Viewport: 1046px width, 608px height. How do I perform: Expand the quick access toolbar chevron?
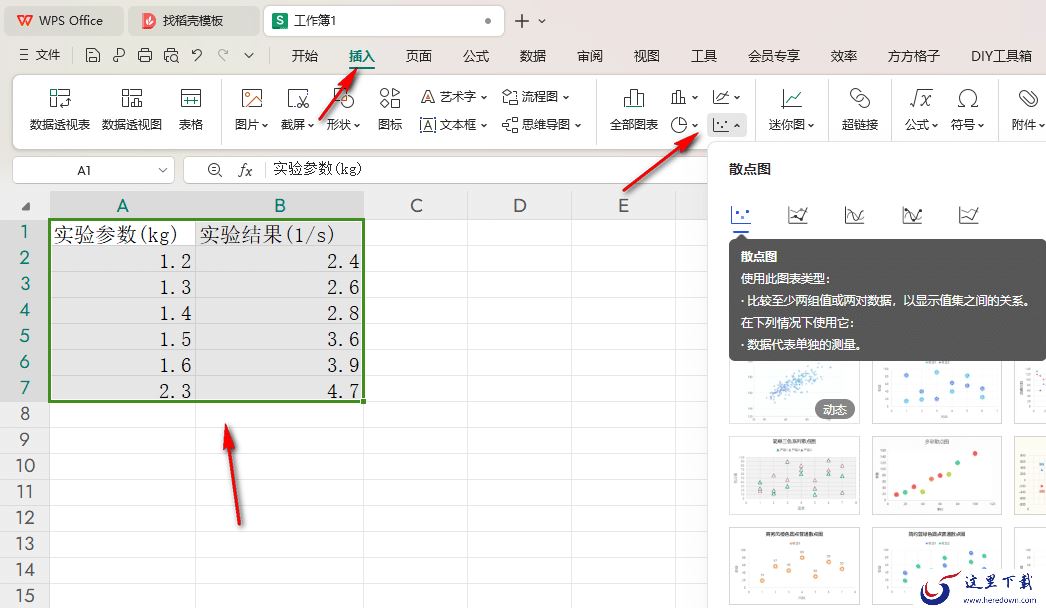click(249, 56)
